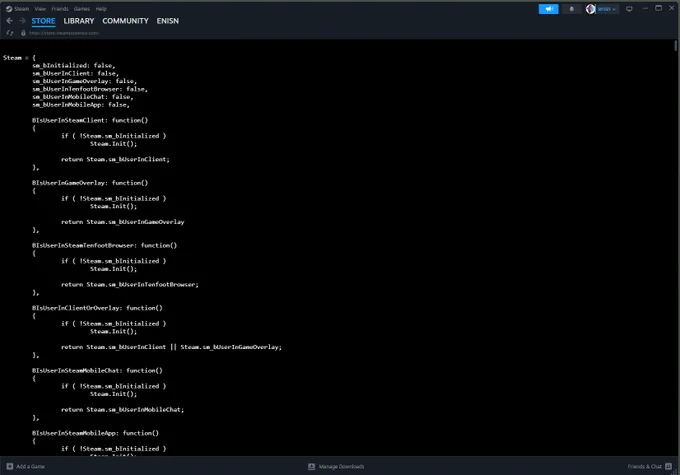Expand the enisn account dropdown
Viewport: 680px width, 475px height.
tap(607, 9)
